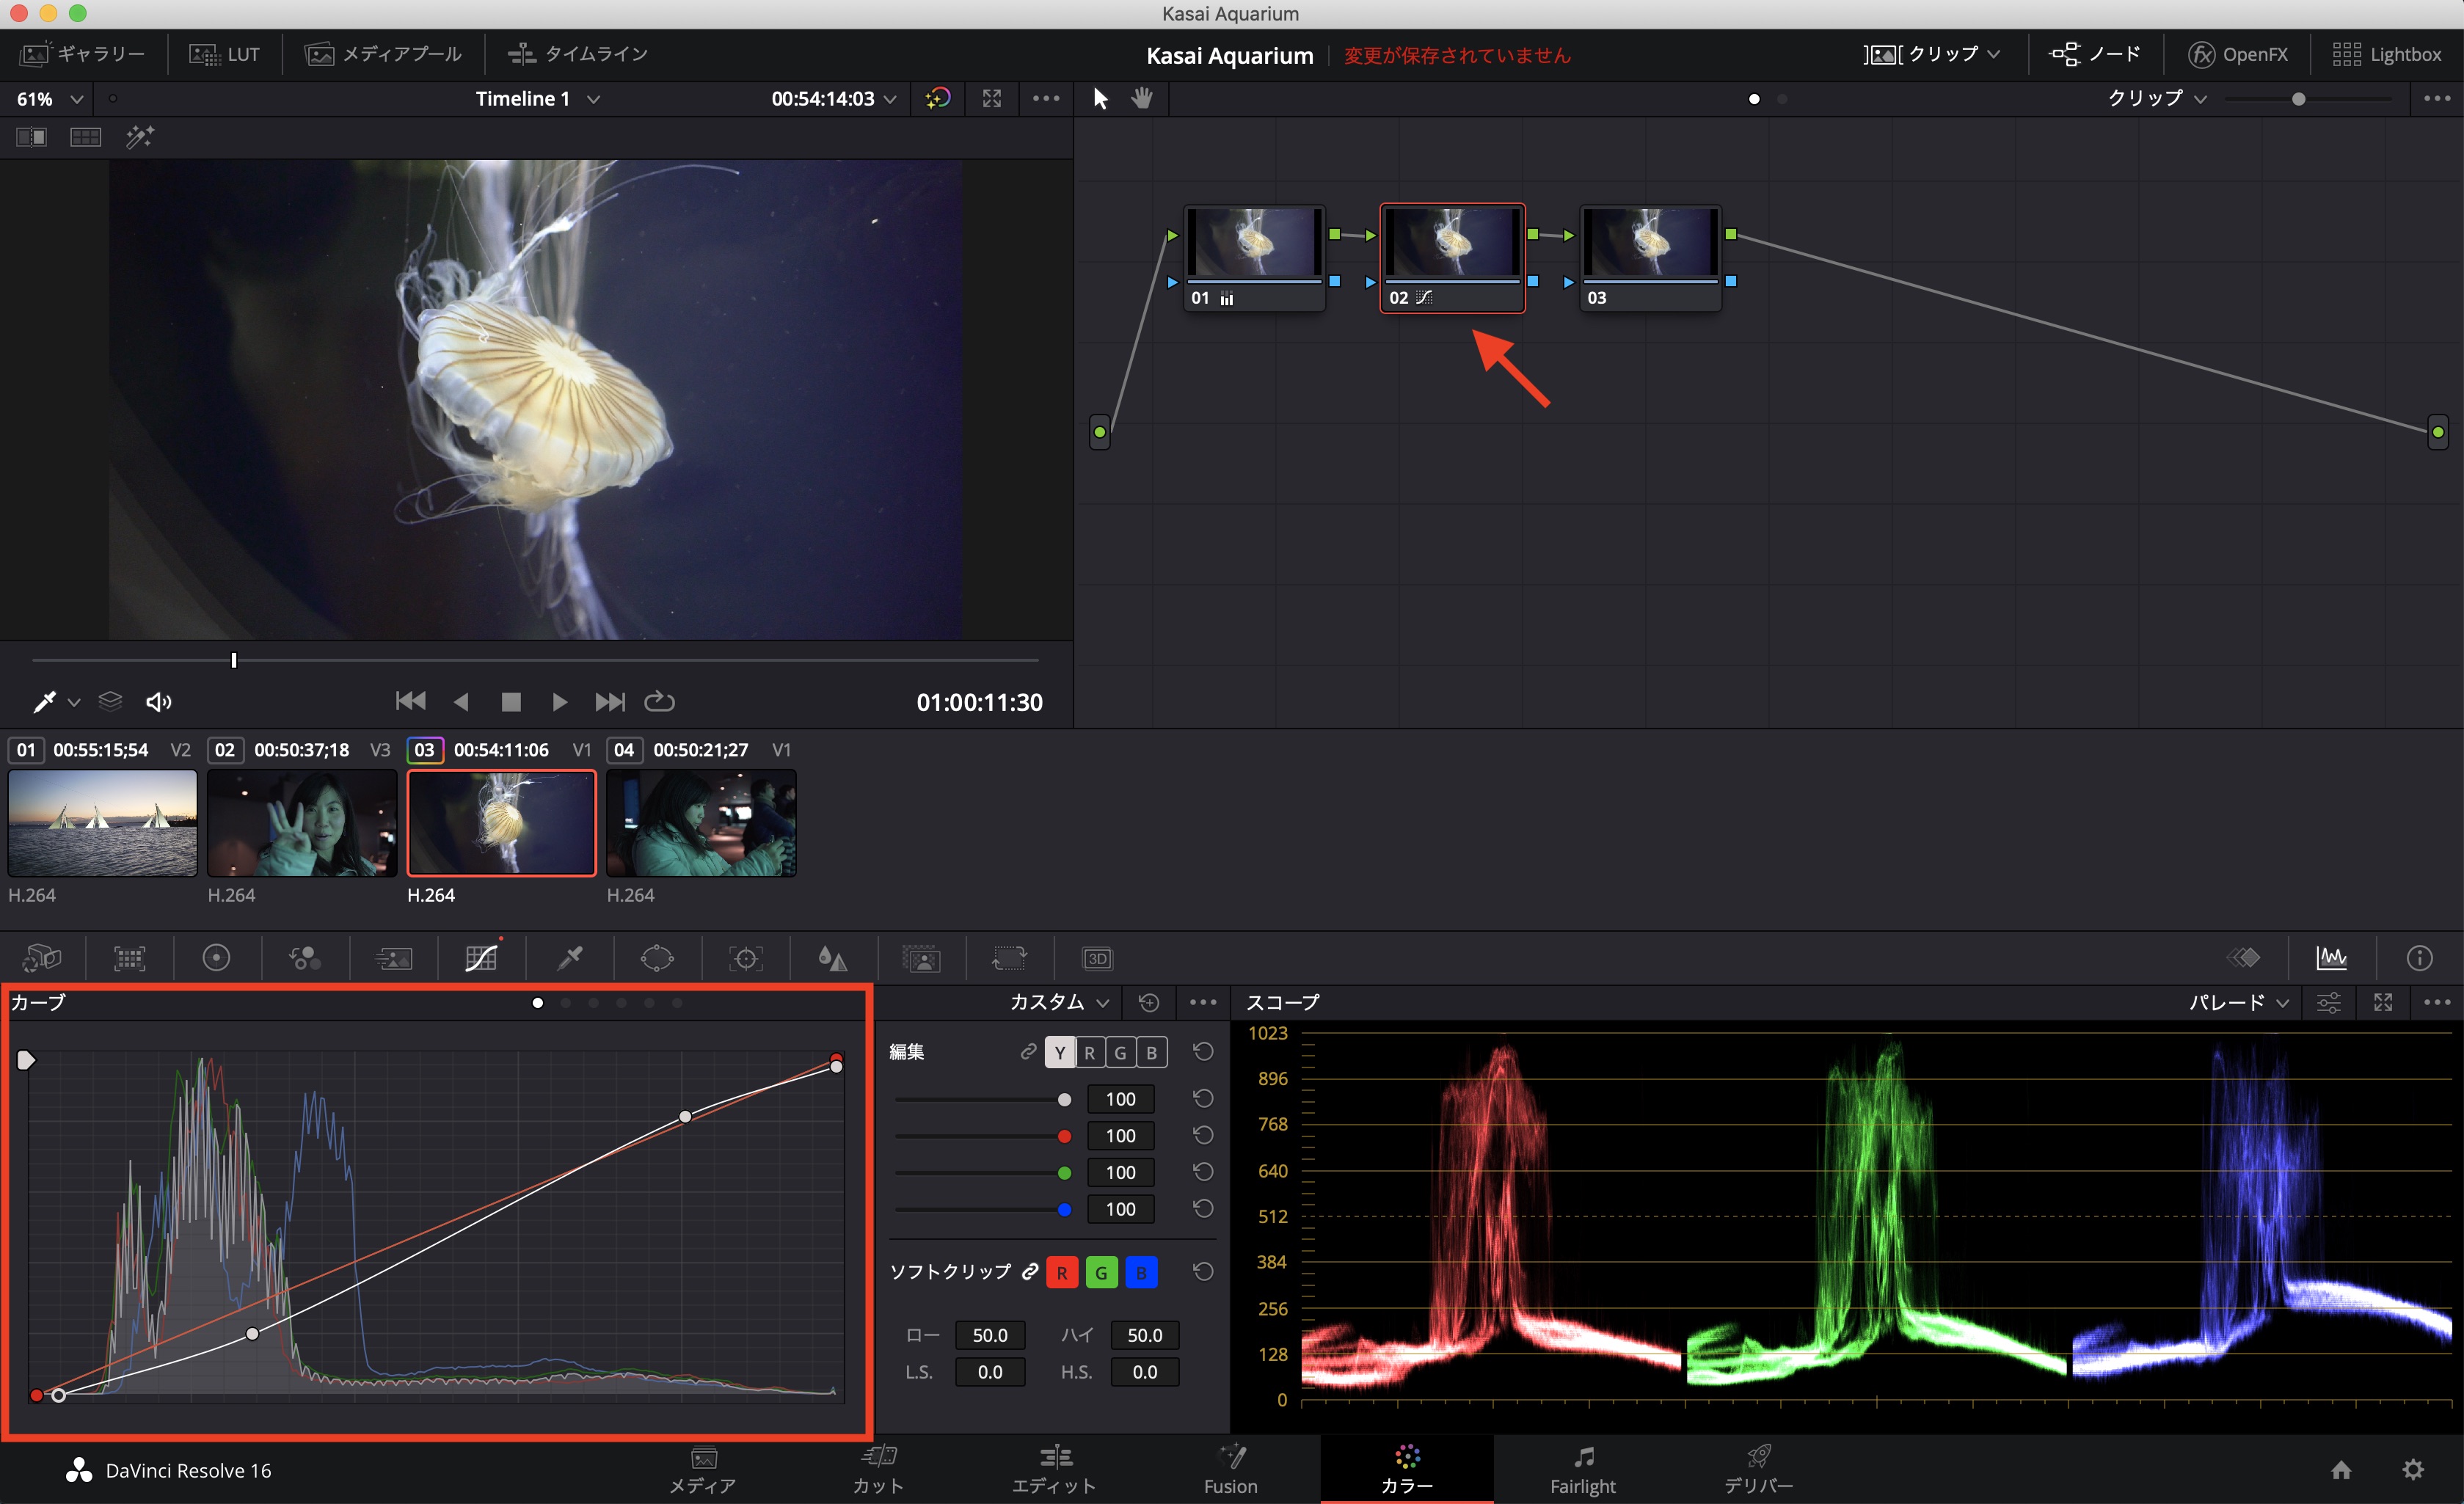Click the loop playback icon
2464x1504 pixels.
point(659,702)
